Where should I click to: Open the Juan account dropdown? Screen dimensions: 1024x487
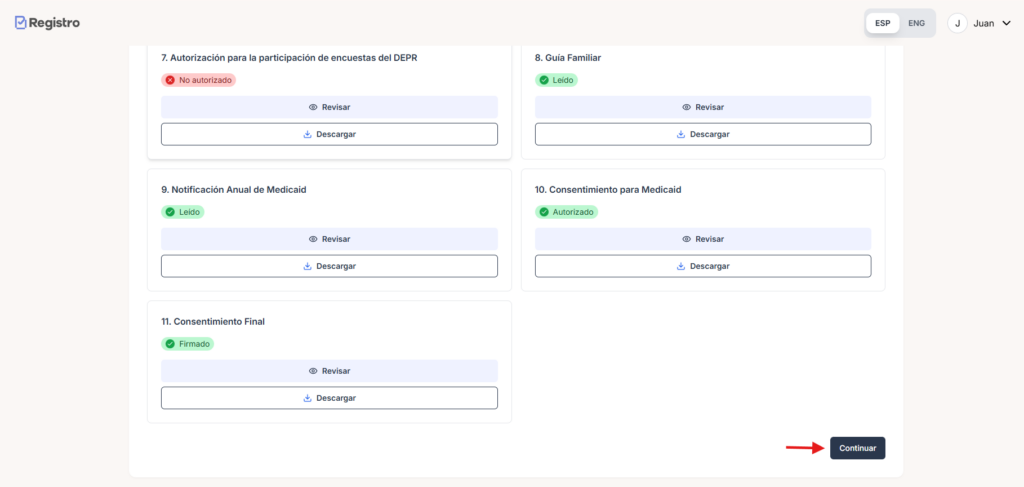(984, 23)
